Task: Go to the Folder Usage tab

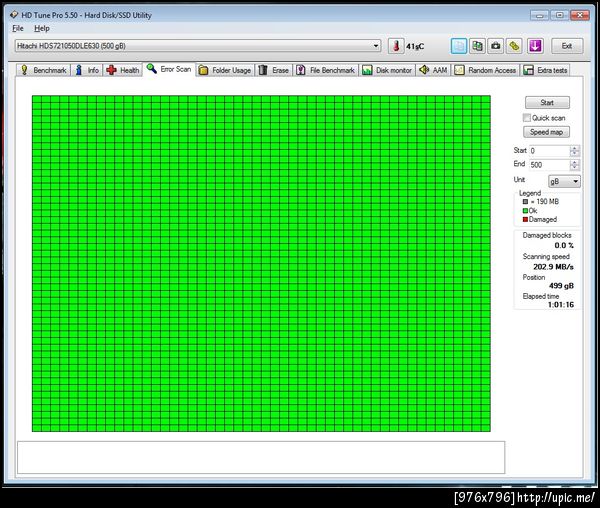Action: click(225, 70)
